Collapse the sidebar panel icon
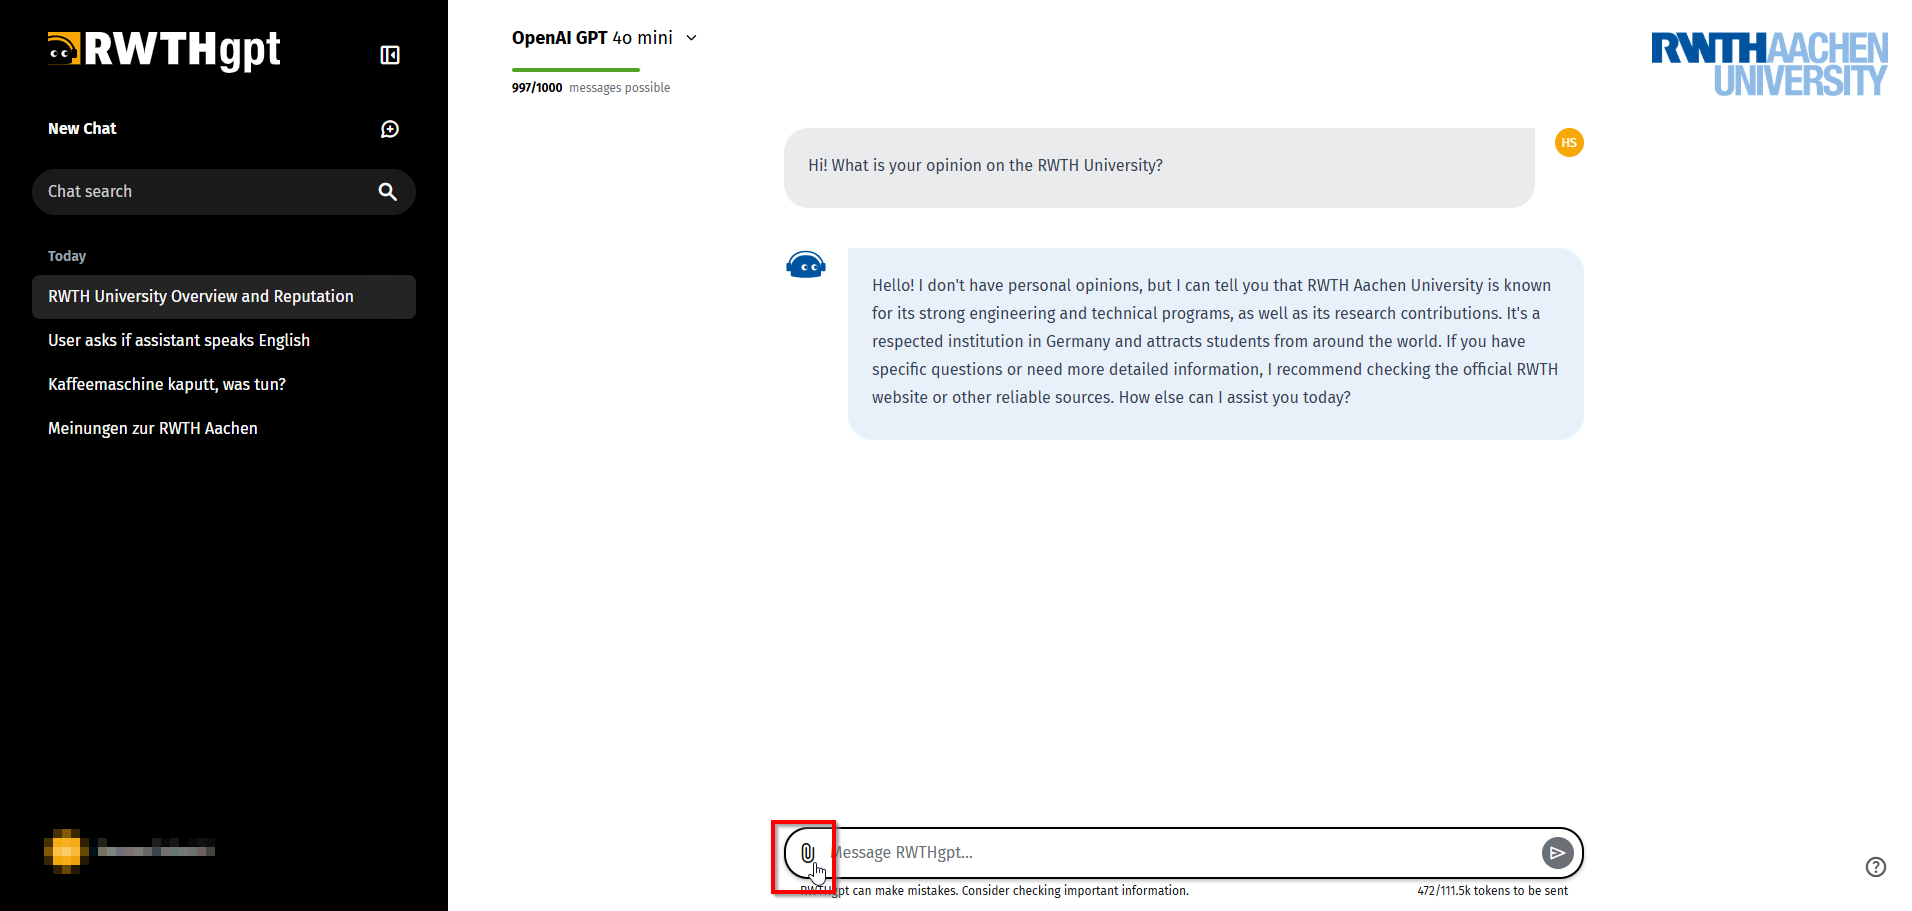Screen dimensions: 1912x911 coord(390,55)
